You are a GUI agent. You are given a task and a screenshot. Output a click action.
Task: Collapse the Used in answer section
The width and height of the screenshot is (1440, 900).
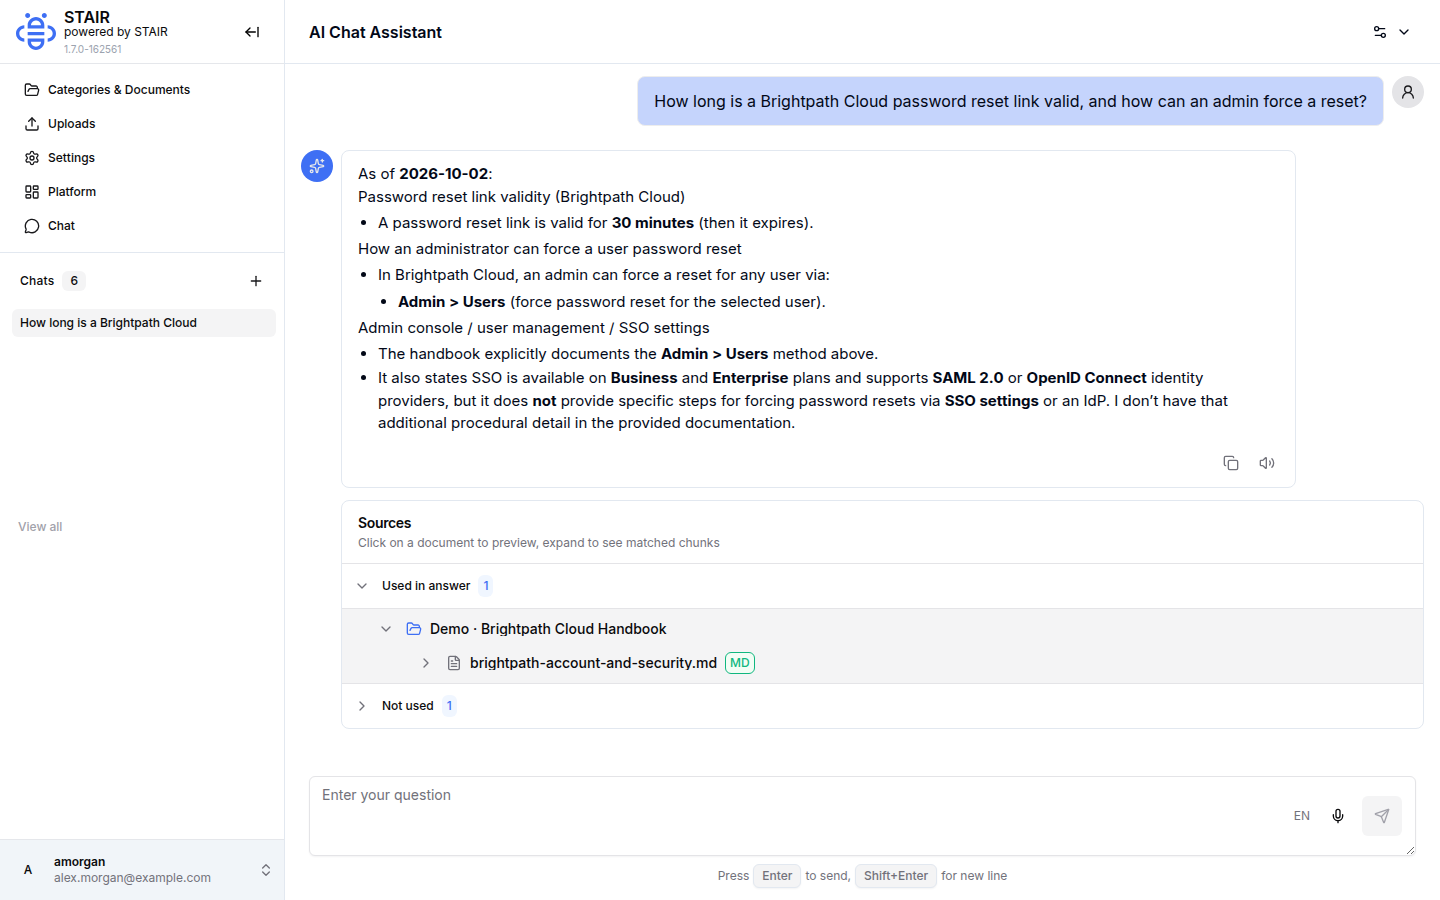362,586
